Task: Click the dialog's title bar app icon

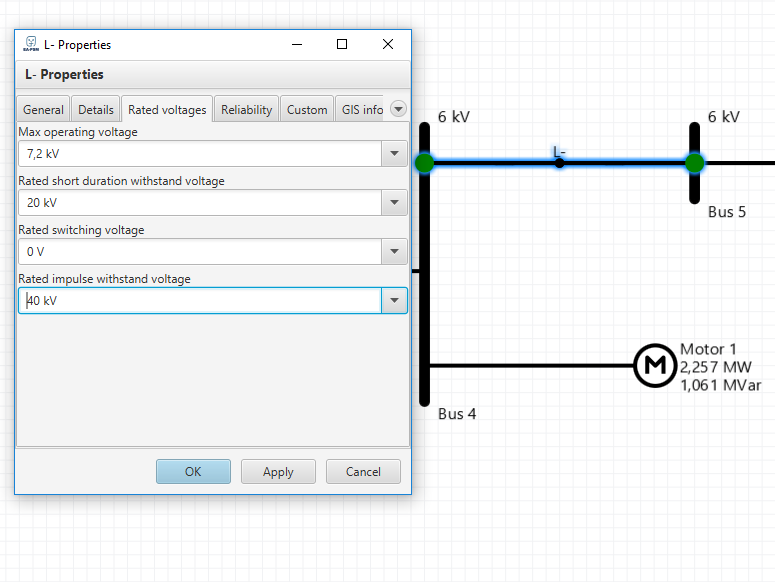Action: tap(31, 44)
